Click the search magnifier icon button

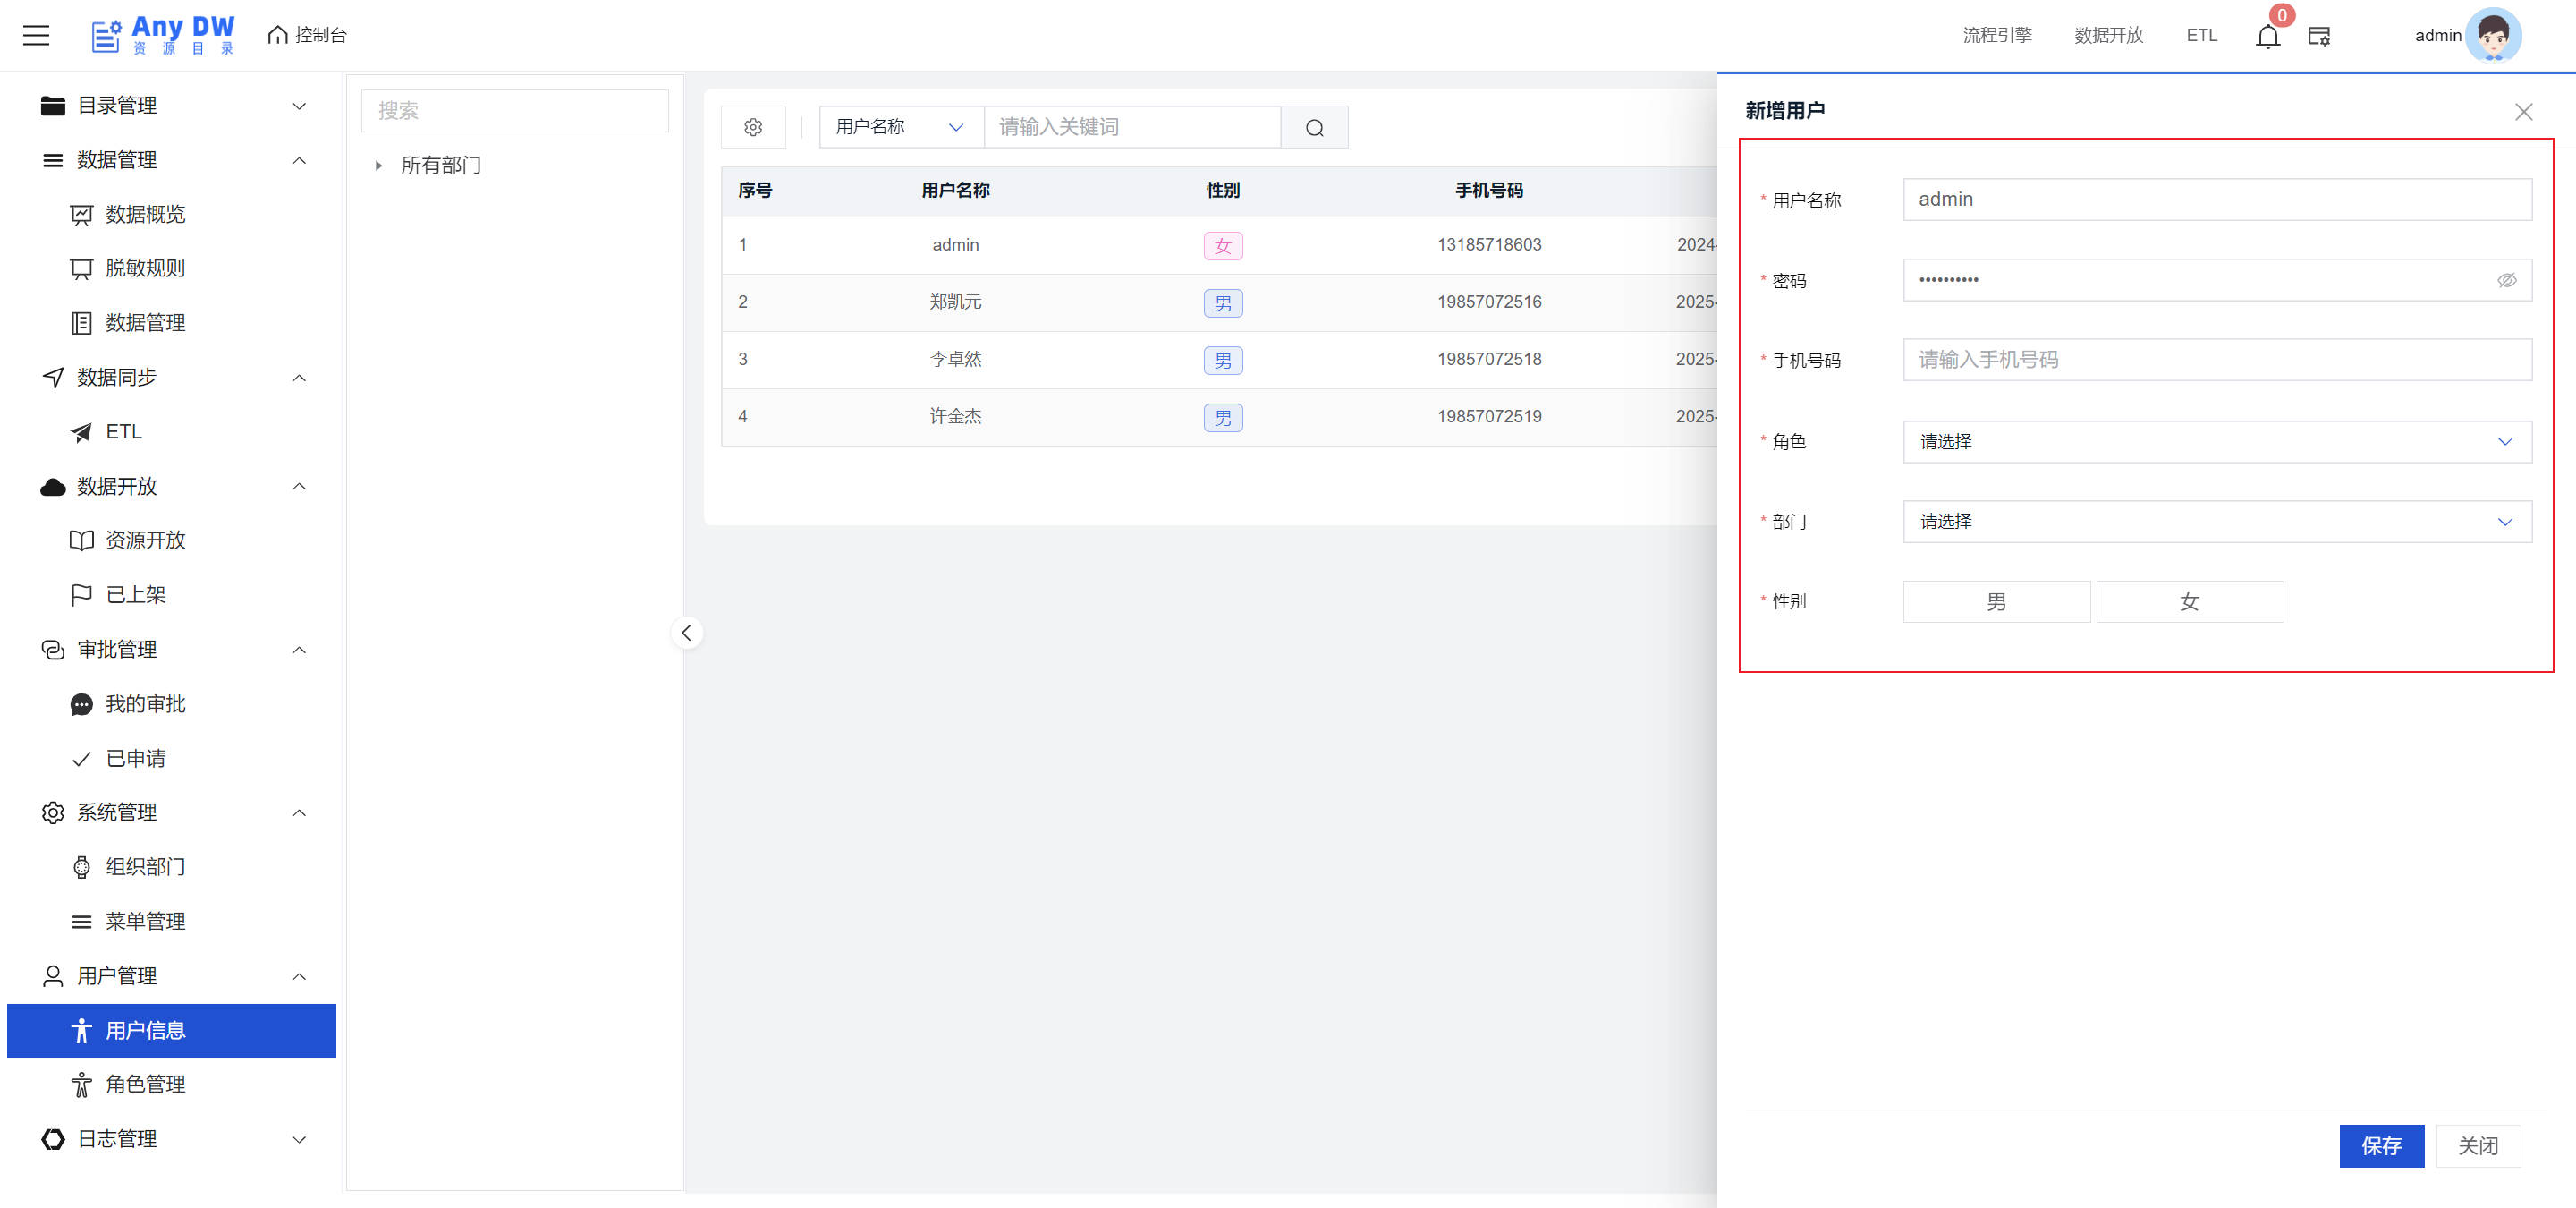(1314, 127)
